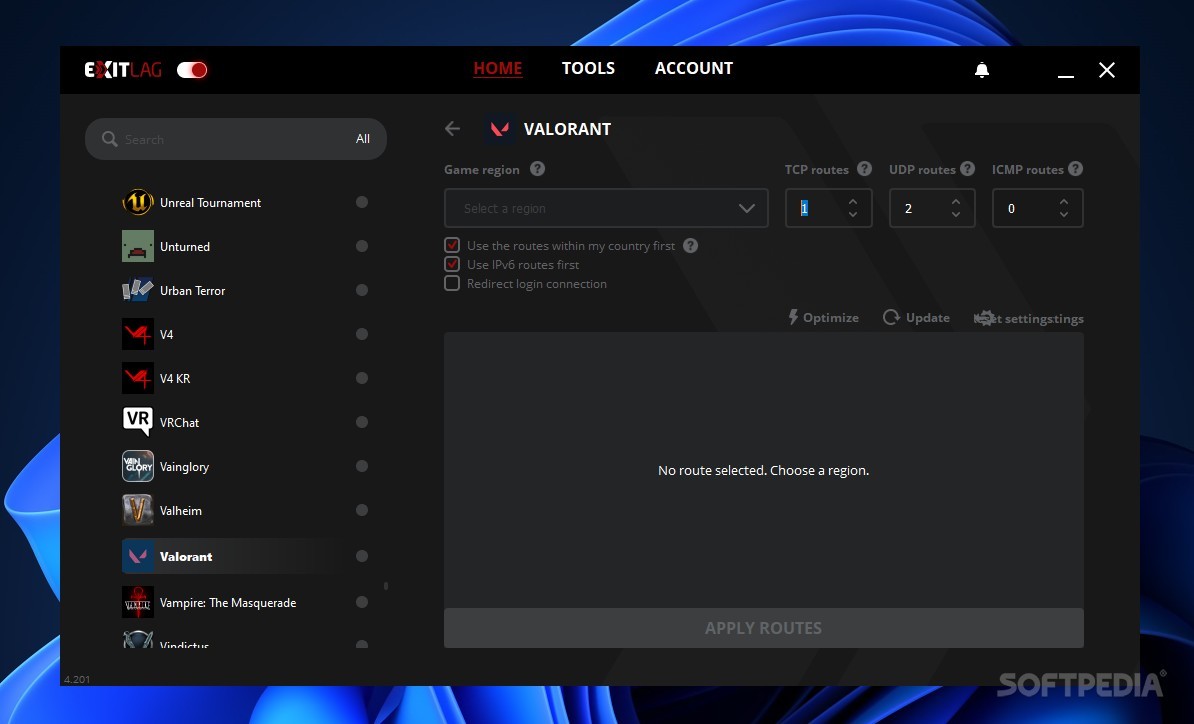Decrease UDP routes with down arrow
Screen dimensions: 1194x724
coord(956,215)
